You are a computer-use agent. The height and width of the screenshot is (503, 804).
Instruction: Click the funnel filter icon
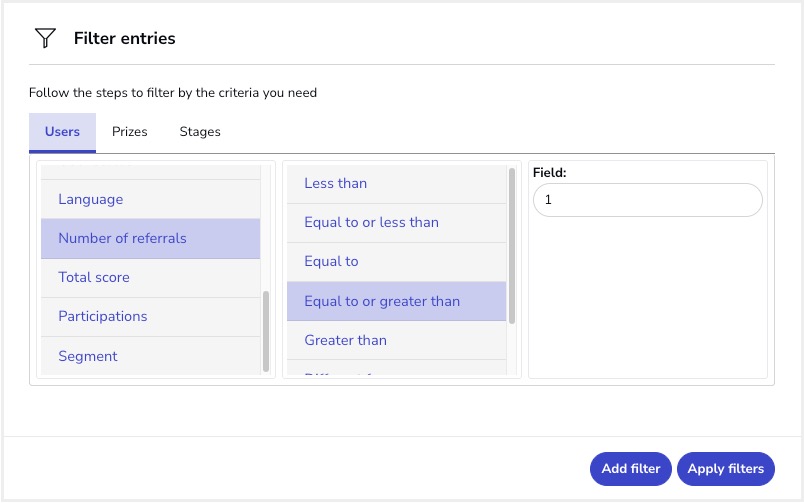click(45, 39)
